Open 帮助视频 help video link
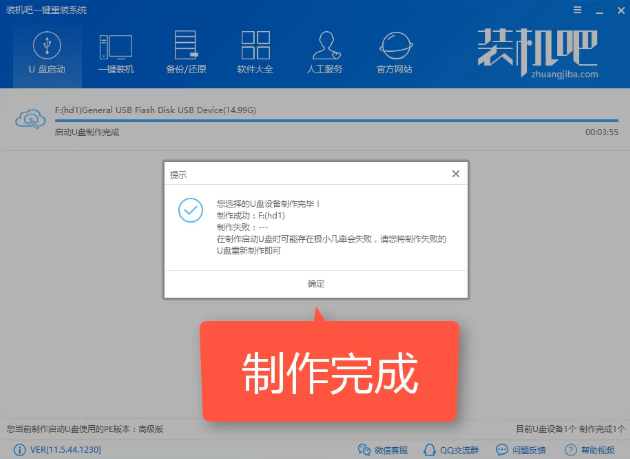 click(594, 450)
